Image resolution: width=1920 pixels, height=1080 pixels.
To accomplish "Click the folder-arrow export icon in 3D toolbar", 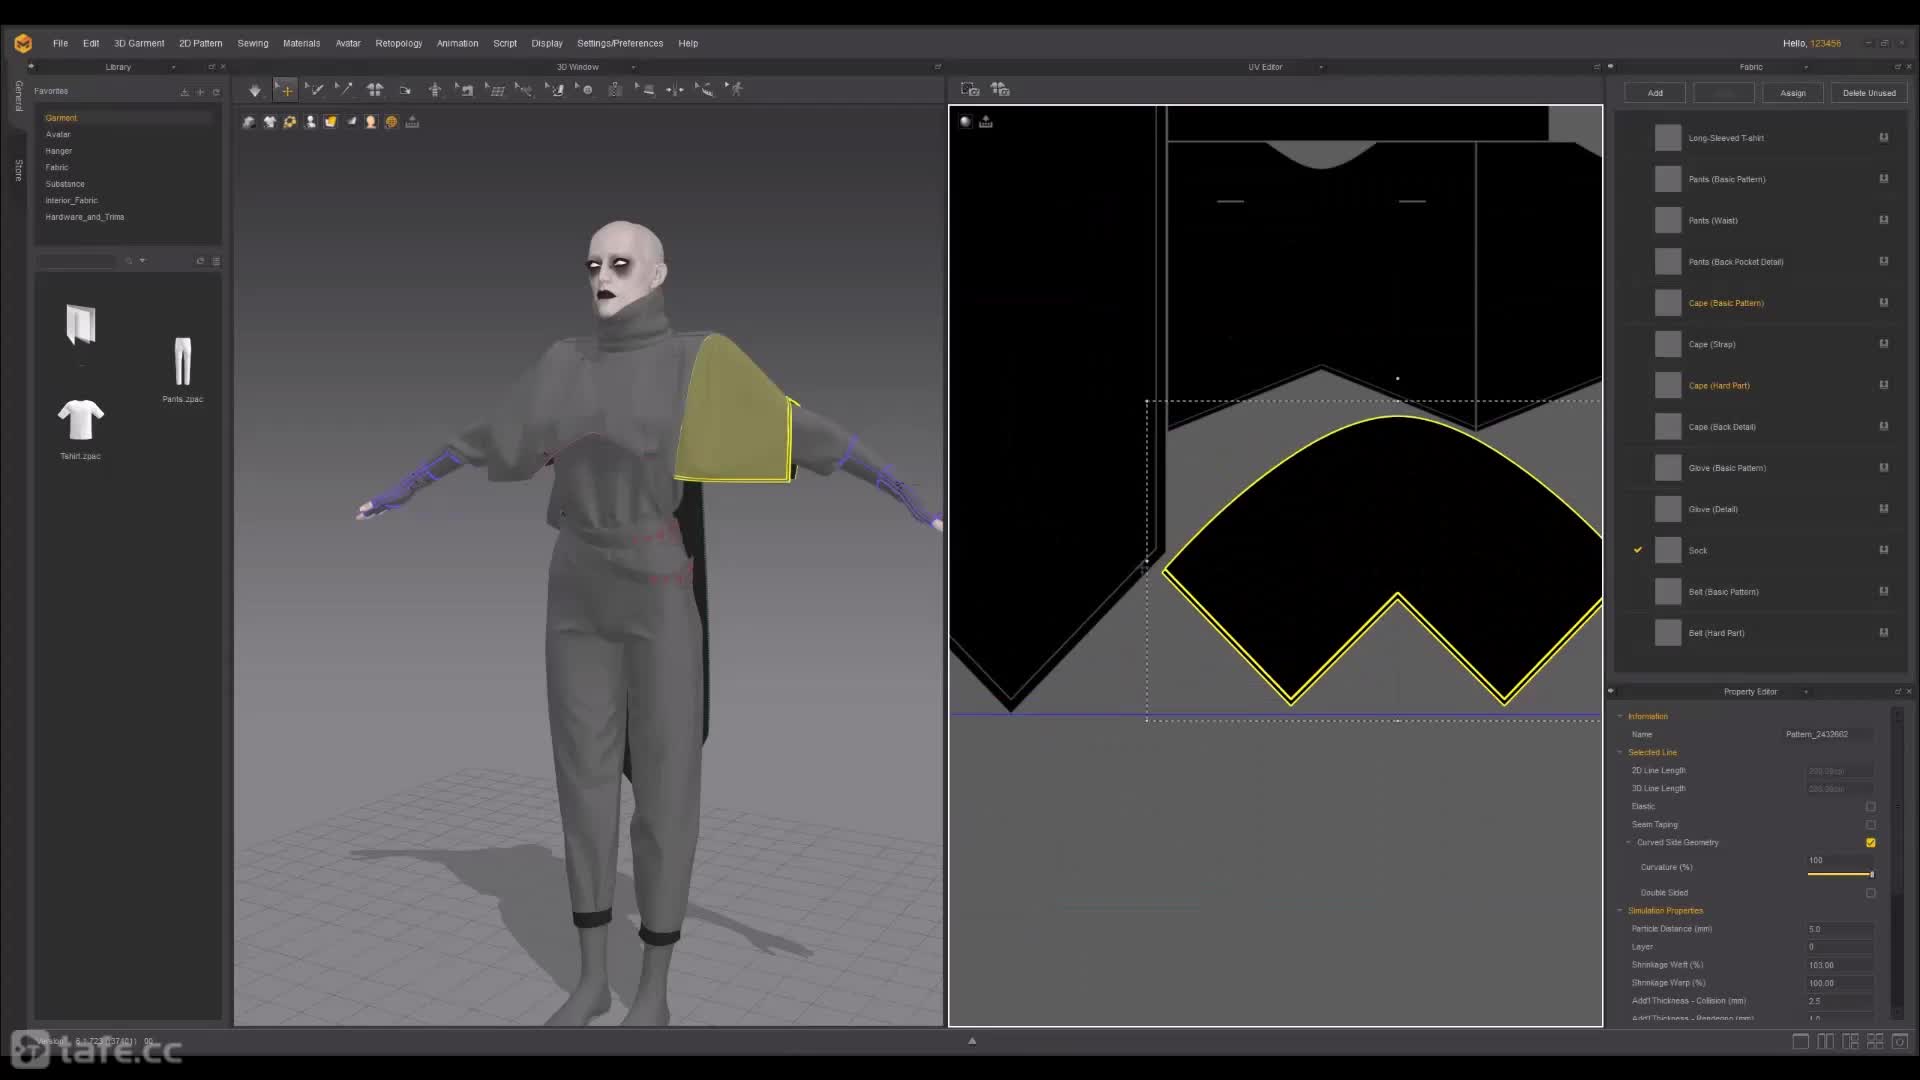I will pyautogui.click(x=405, y=90).
